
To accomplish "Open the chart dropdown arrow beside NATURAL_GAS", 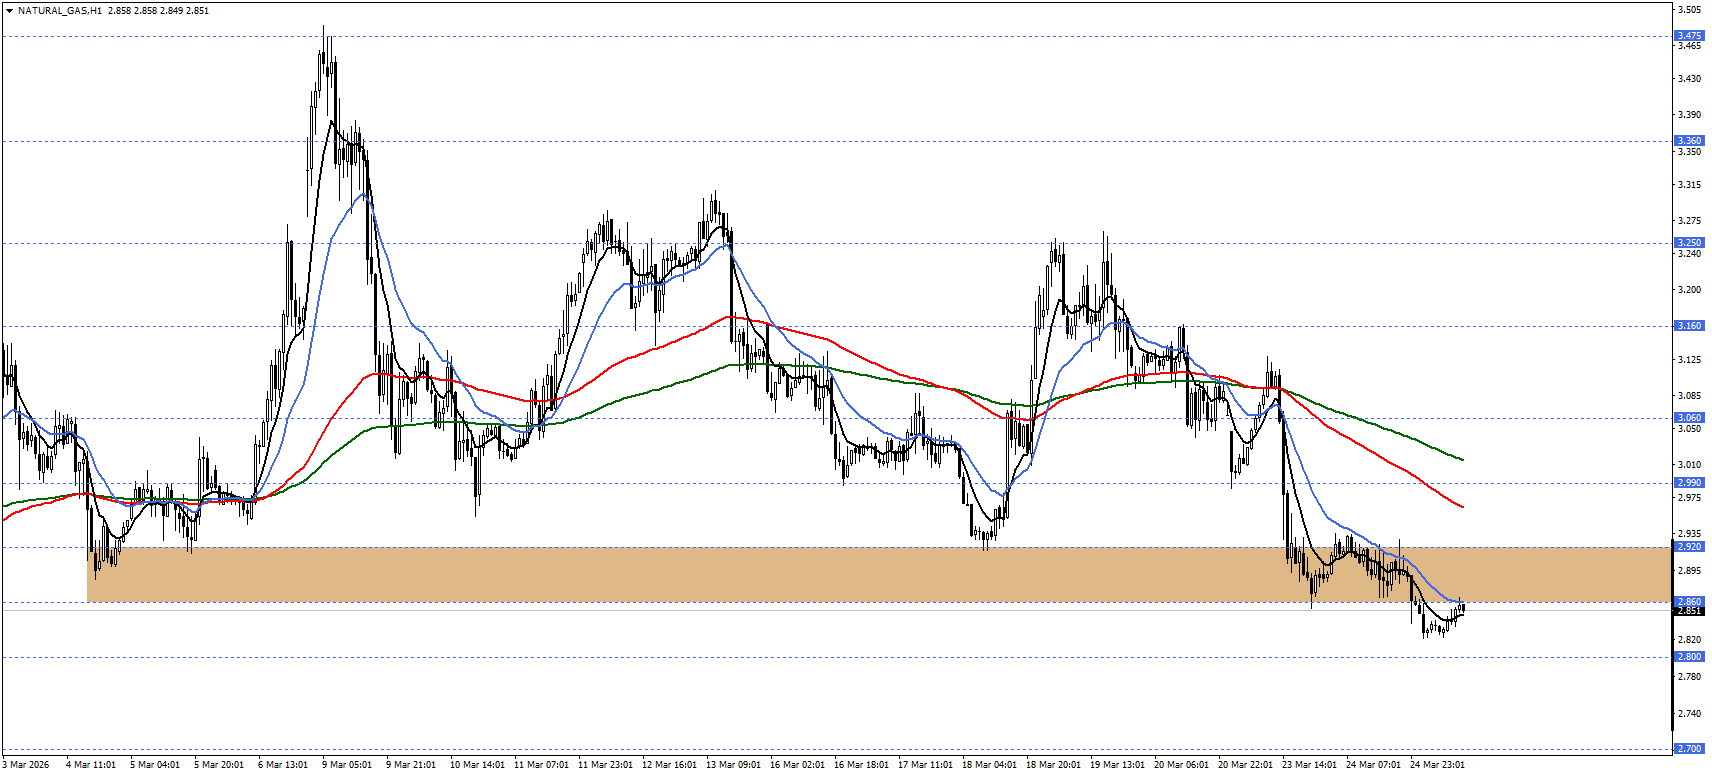I will point(9,11).
